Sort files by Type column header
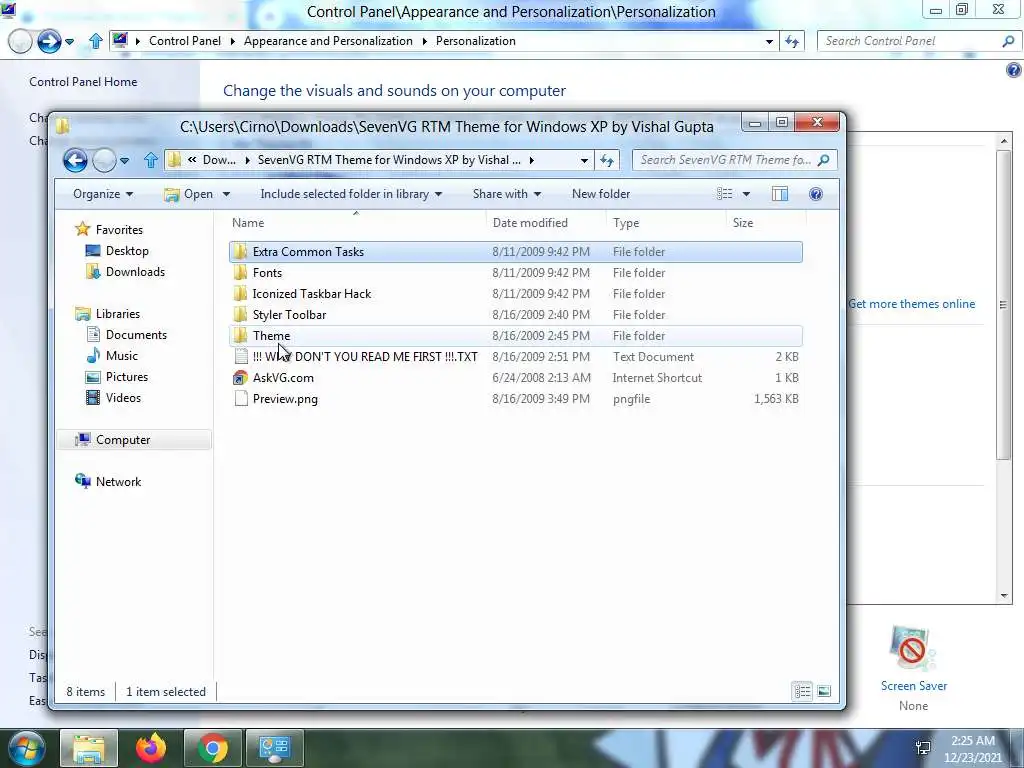1024x768 pixels. point(665,223)
